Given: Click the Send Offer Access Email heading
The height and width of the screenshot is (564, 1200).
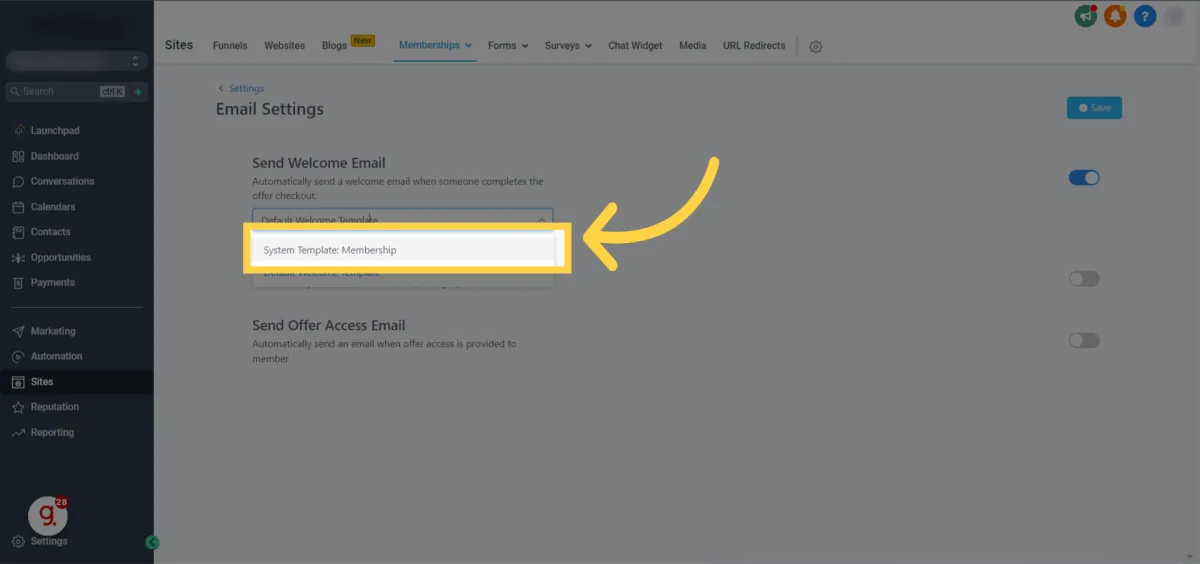Looking at the screenshot, I should click(x=329, y=326).
